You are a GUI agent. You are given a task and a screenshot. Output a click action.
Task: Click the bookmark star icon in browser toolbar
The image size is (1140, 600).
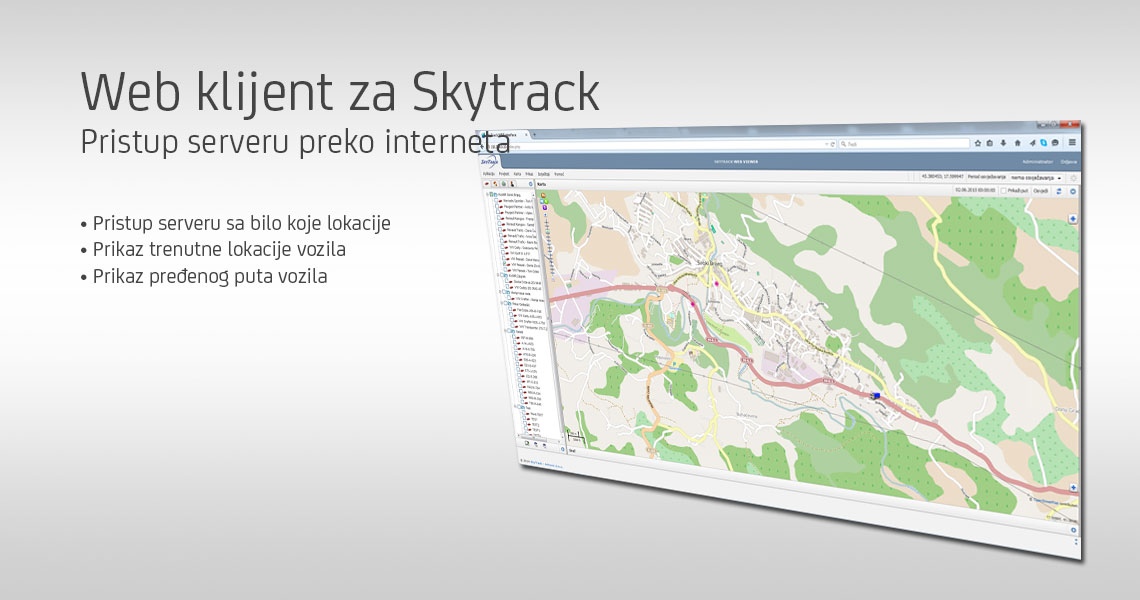tap(978, 143)
